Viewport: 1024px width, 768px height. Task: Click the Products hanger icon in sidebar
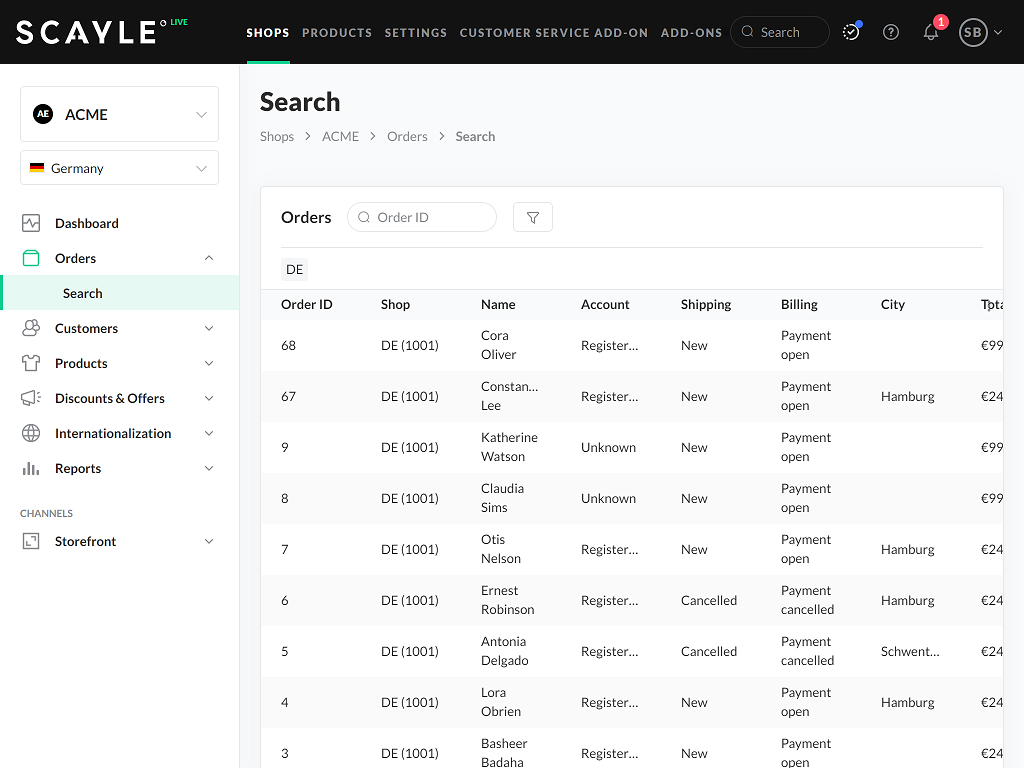pyautogui.click(x=31, y=363)
